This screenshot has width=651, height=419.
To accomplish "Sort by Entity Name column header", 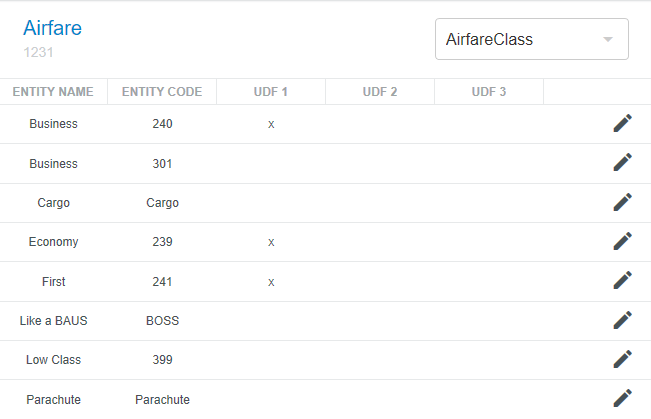I will click(x=53, y=92).
